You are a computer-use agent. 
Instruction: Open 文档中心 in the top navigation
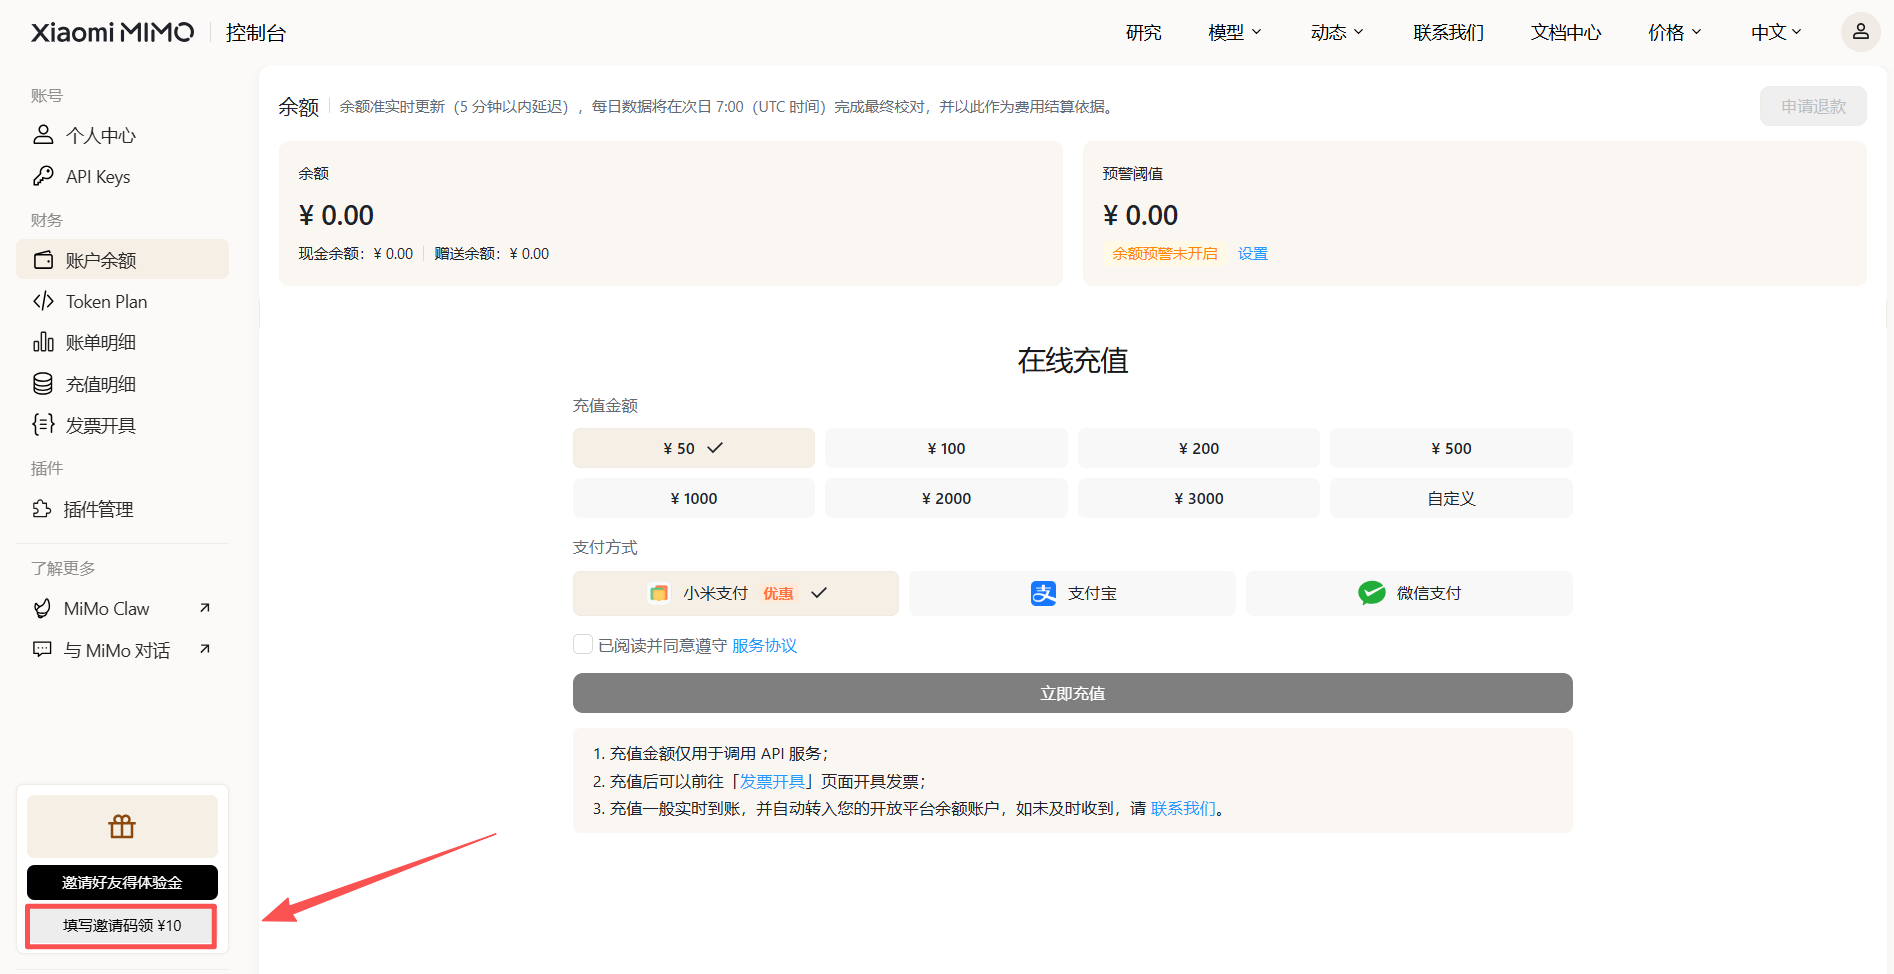[1566, 33]
